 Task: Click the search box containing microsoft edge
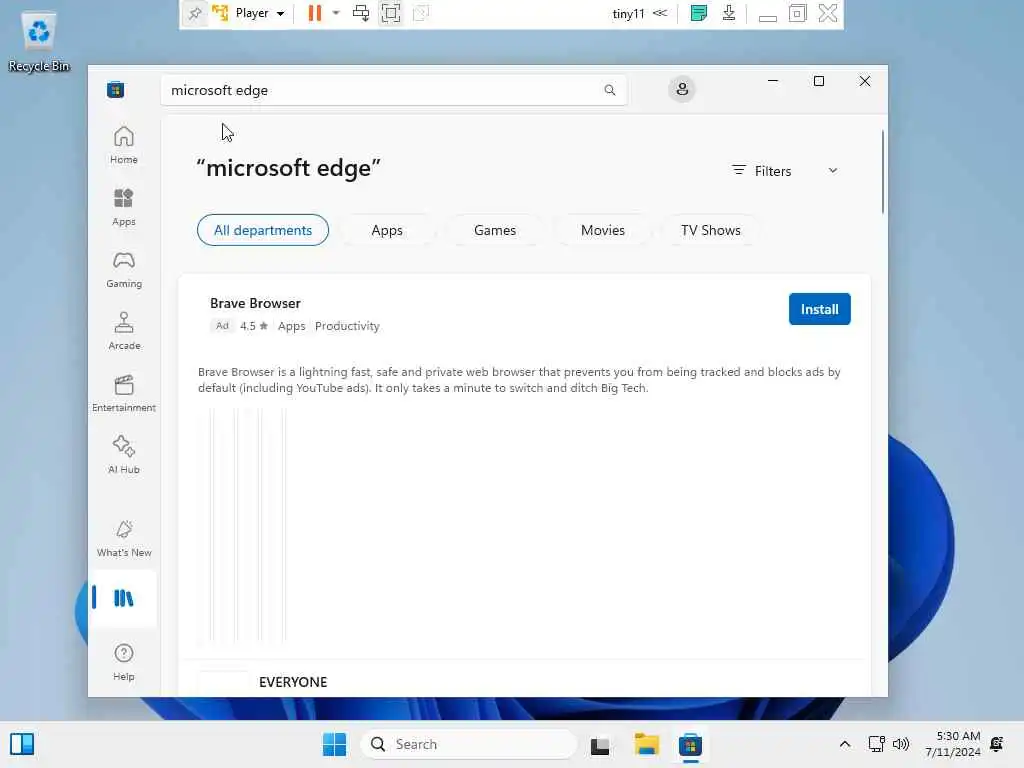(x=394, y=90)
